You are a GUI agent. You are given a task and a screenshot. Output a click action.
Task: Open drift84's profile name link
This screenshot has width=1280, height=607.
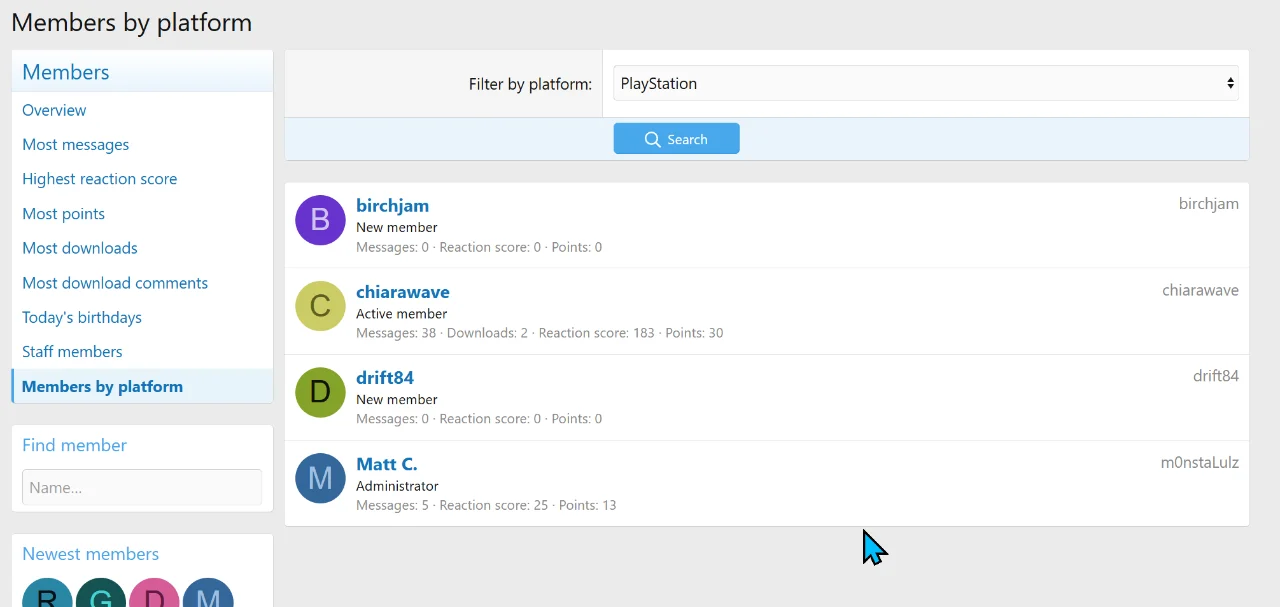(385, 378)
